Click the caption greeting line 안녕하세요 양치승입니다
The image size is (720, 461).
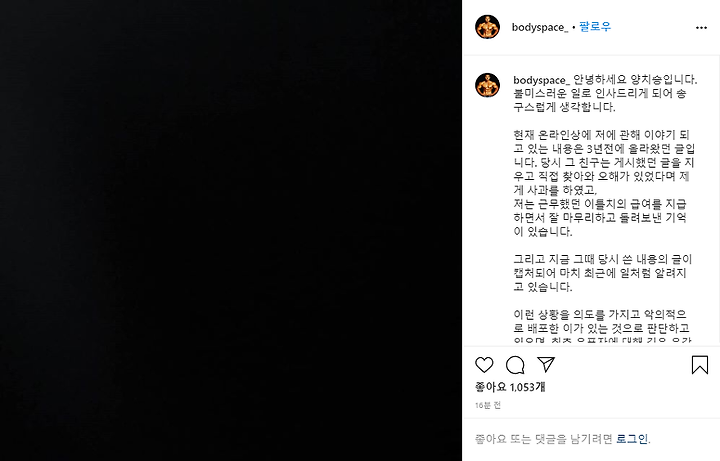coord(636,80)
